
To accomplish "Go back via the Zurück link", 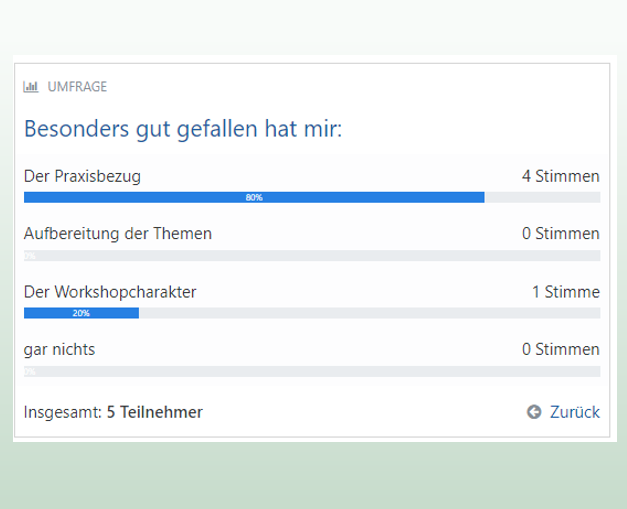I will point(575,412).
